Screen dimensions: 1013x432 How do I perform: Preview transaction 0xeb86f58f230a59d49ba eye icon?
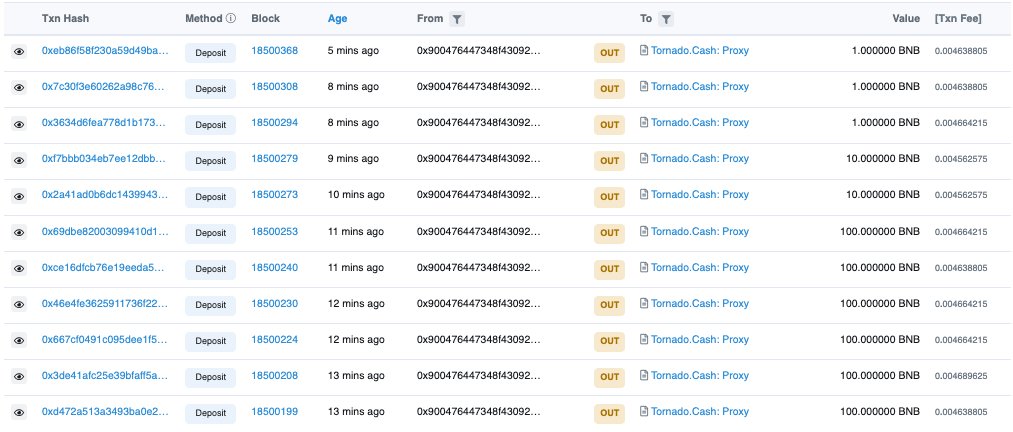pyautogui.click(x=19, y=52)
